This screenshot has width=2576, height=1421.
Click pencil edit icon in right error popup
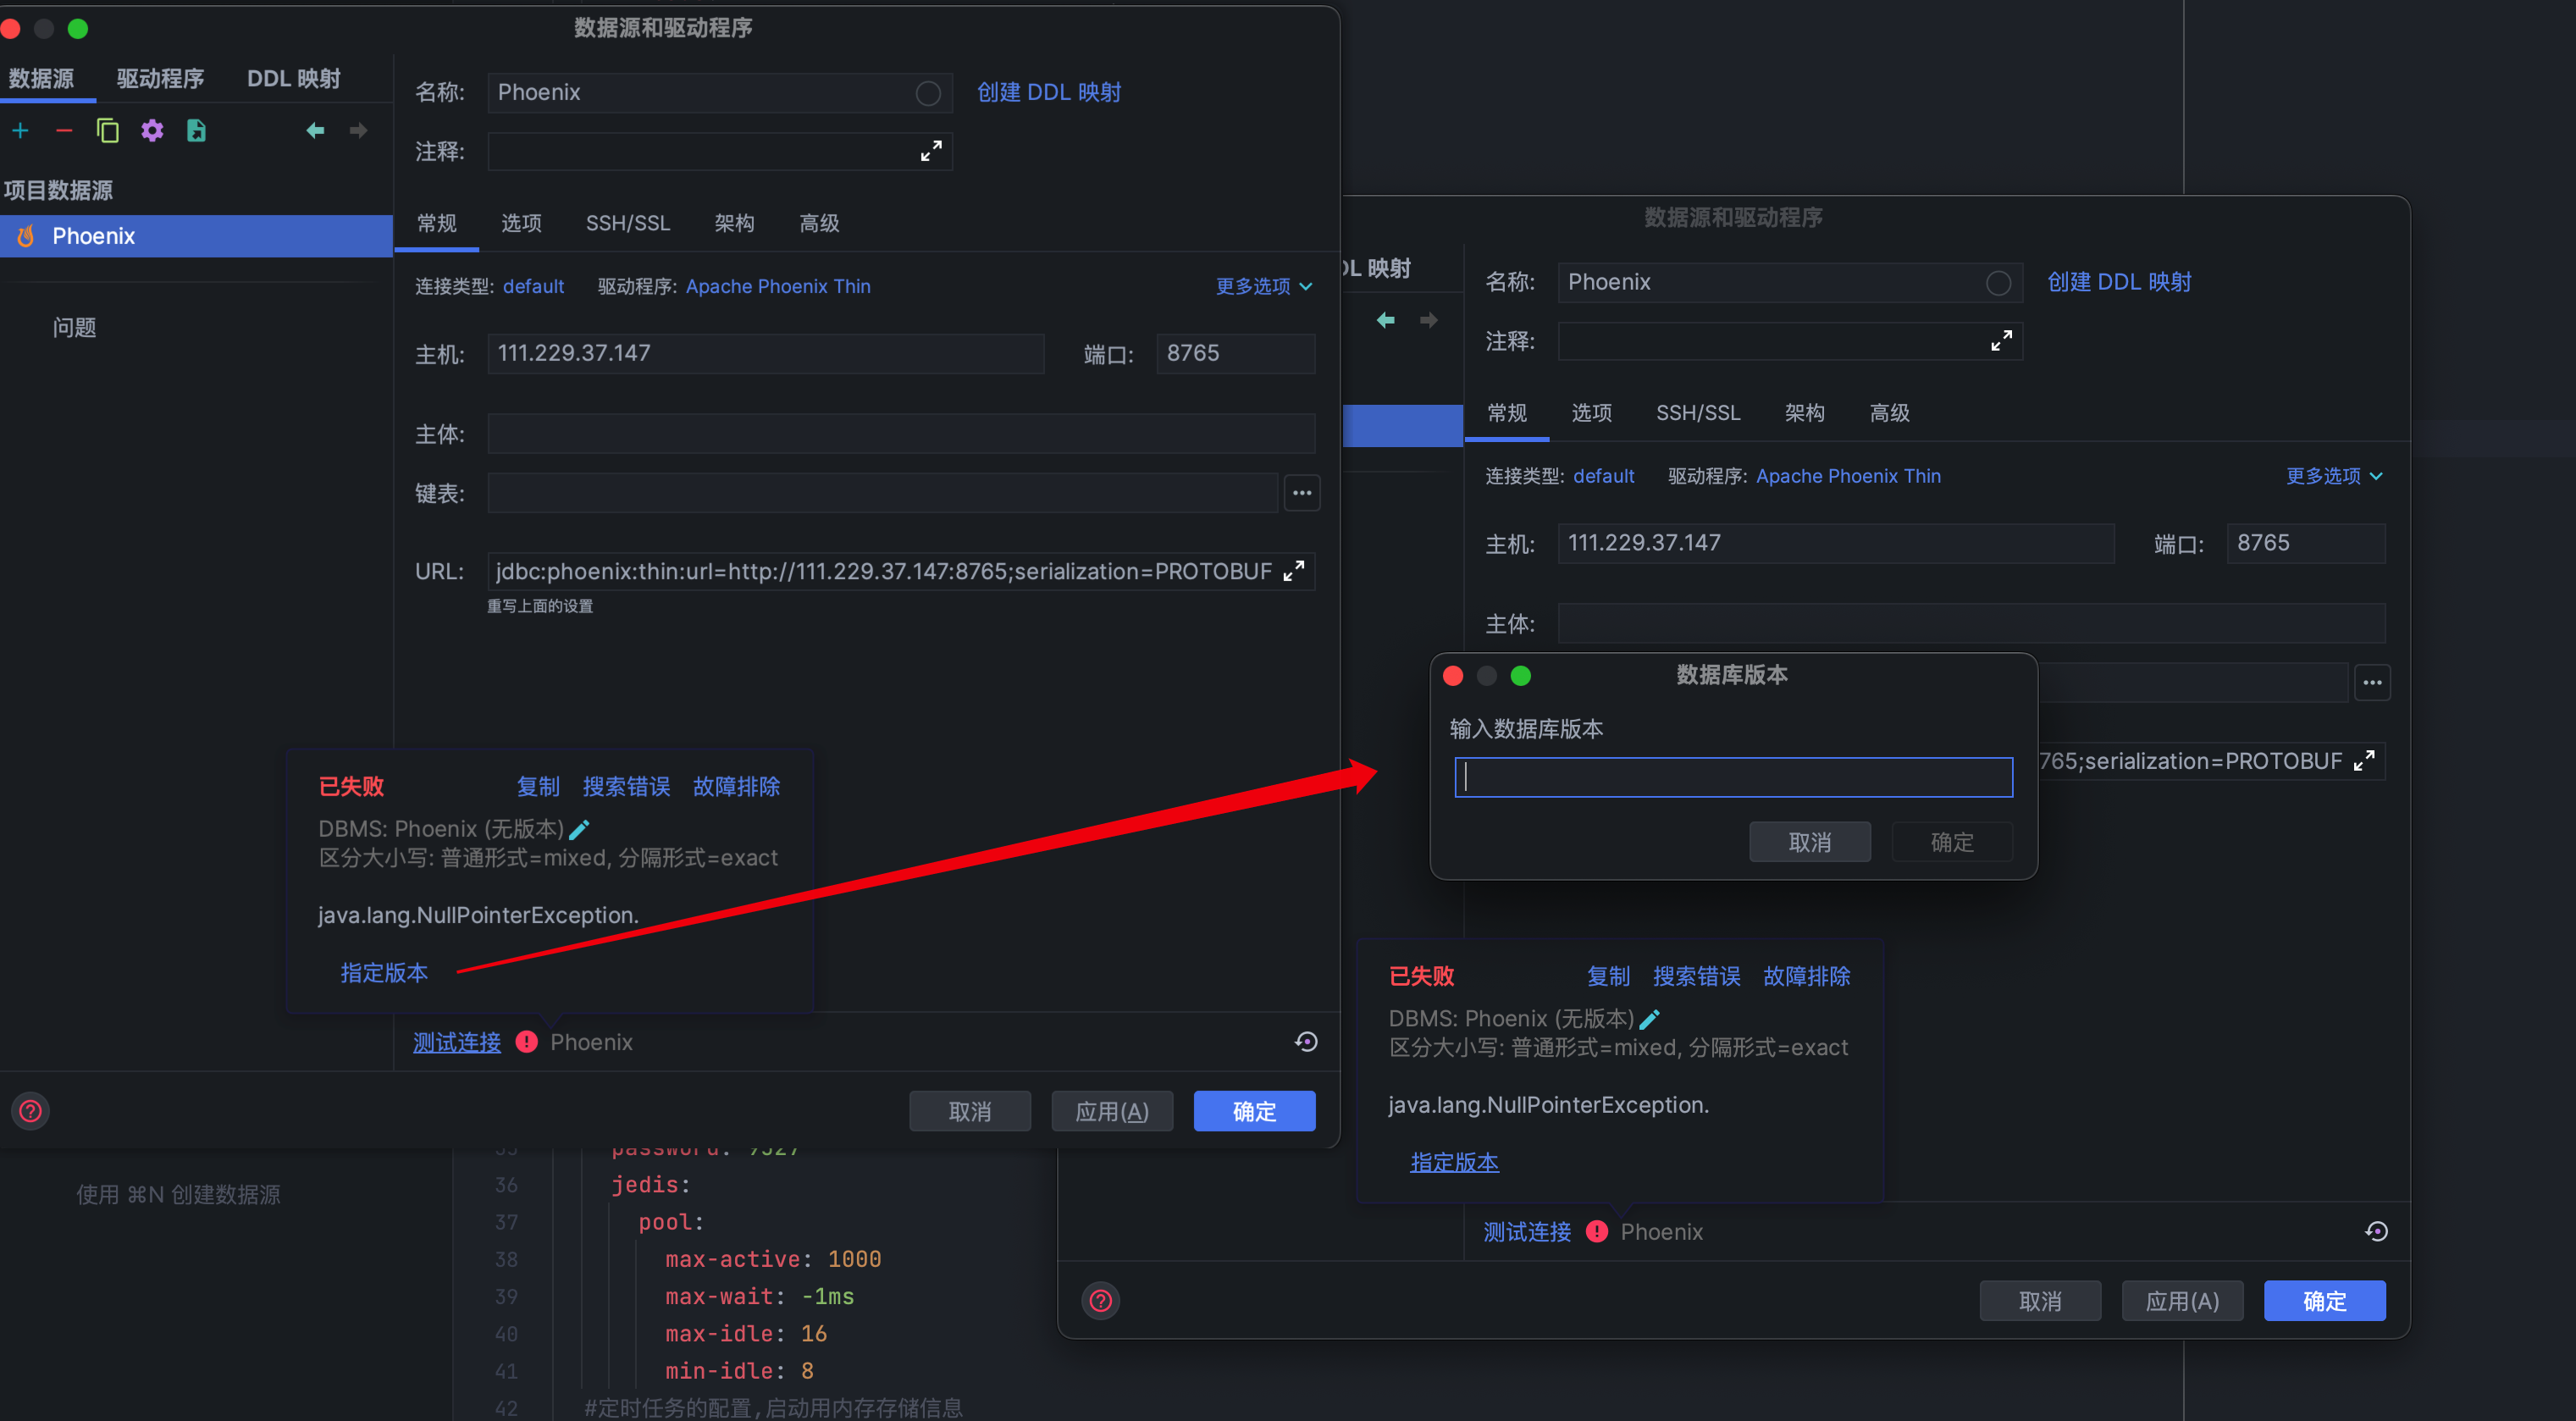click(x=1650, y=1019)
